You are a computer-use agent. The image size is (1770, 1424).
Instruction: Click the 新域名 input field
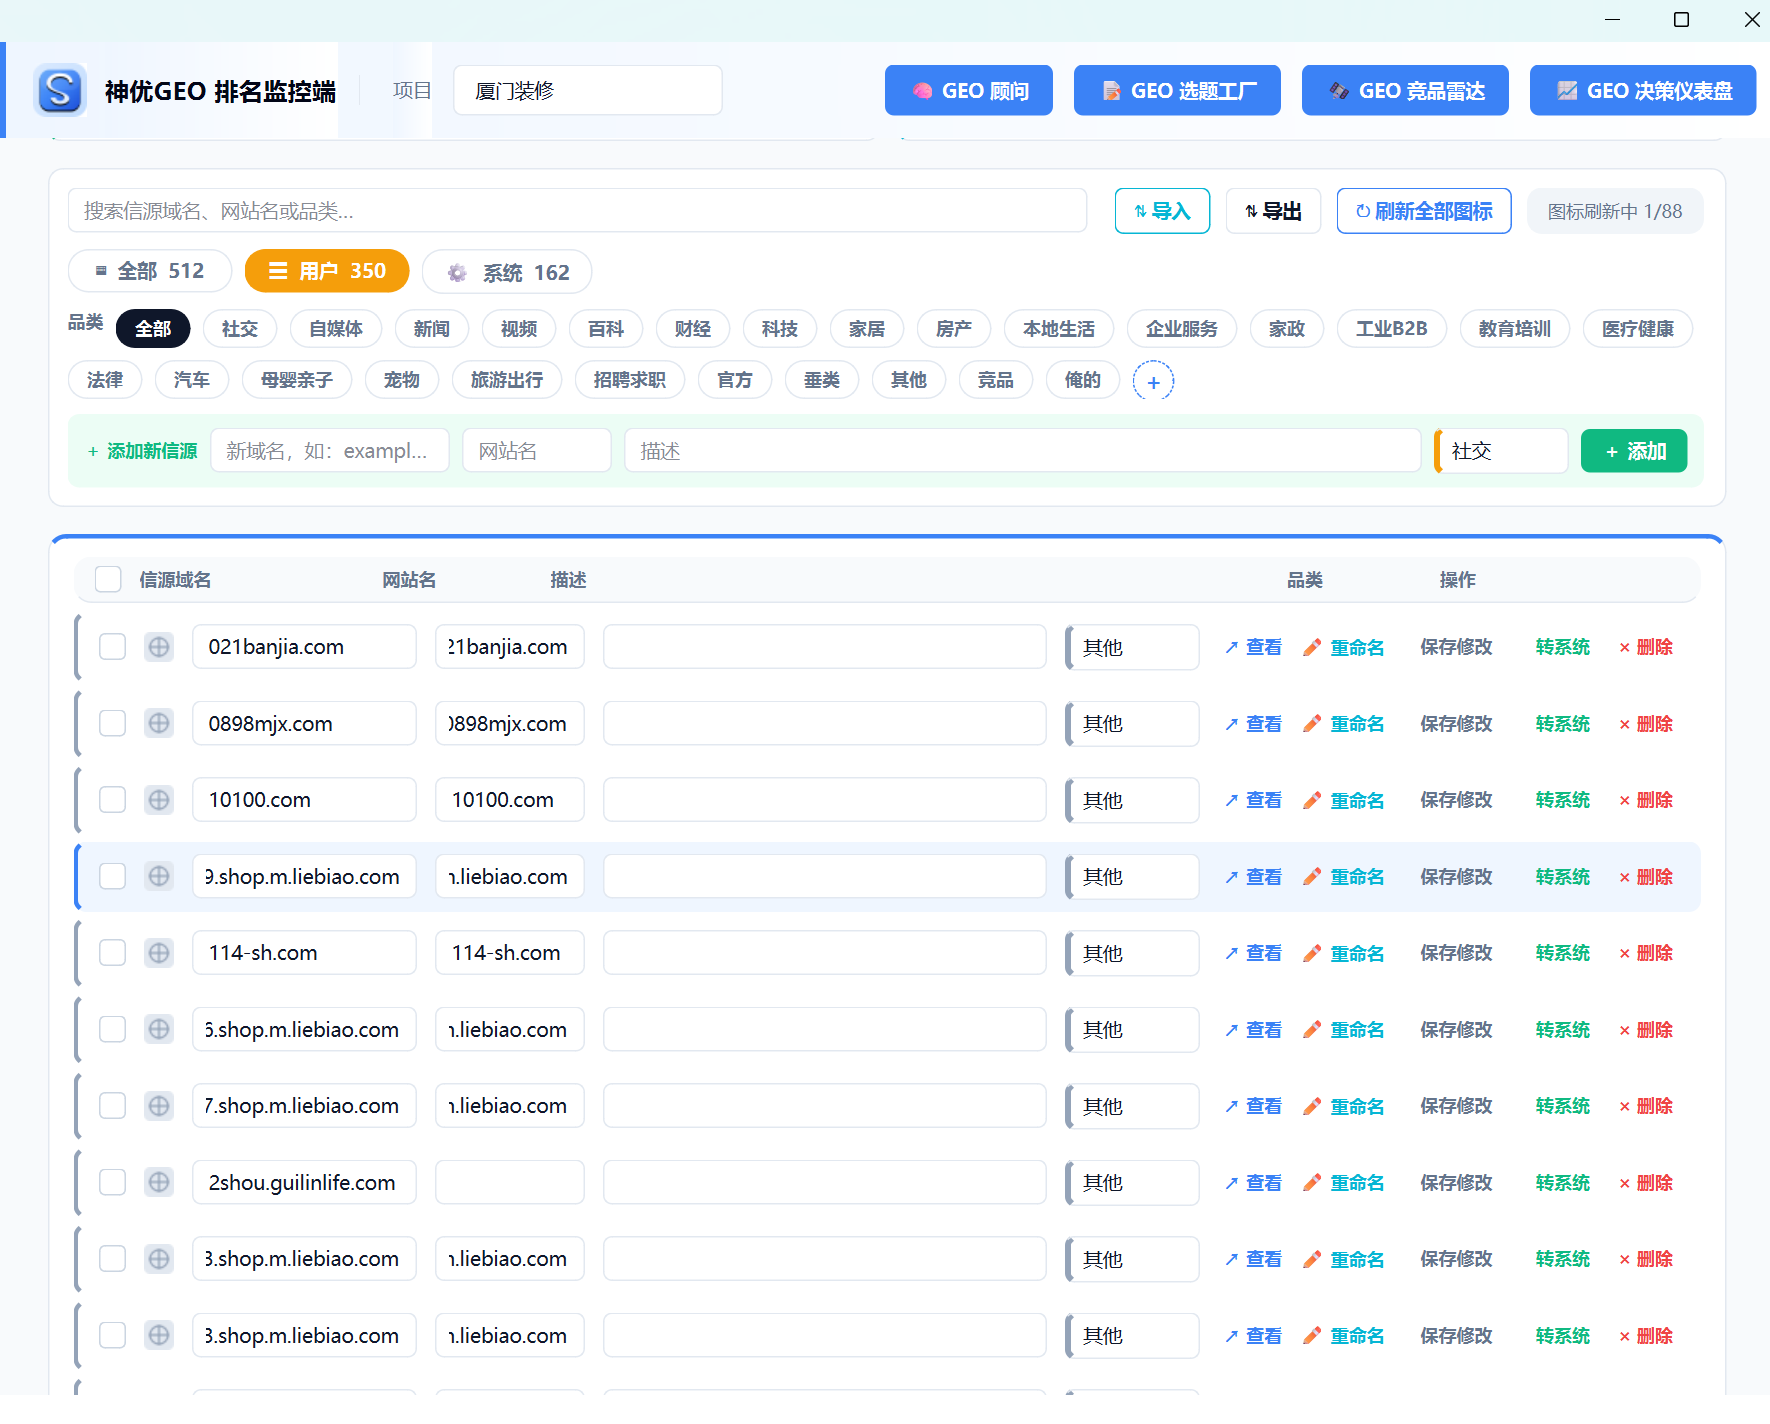[330, 451]
